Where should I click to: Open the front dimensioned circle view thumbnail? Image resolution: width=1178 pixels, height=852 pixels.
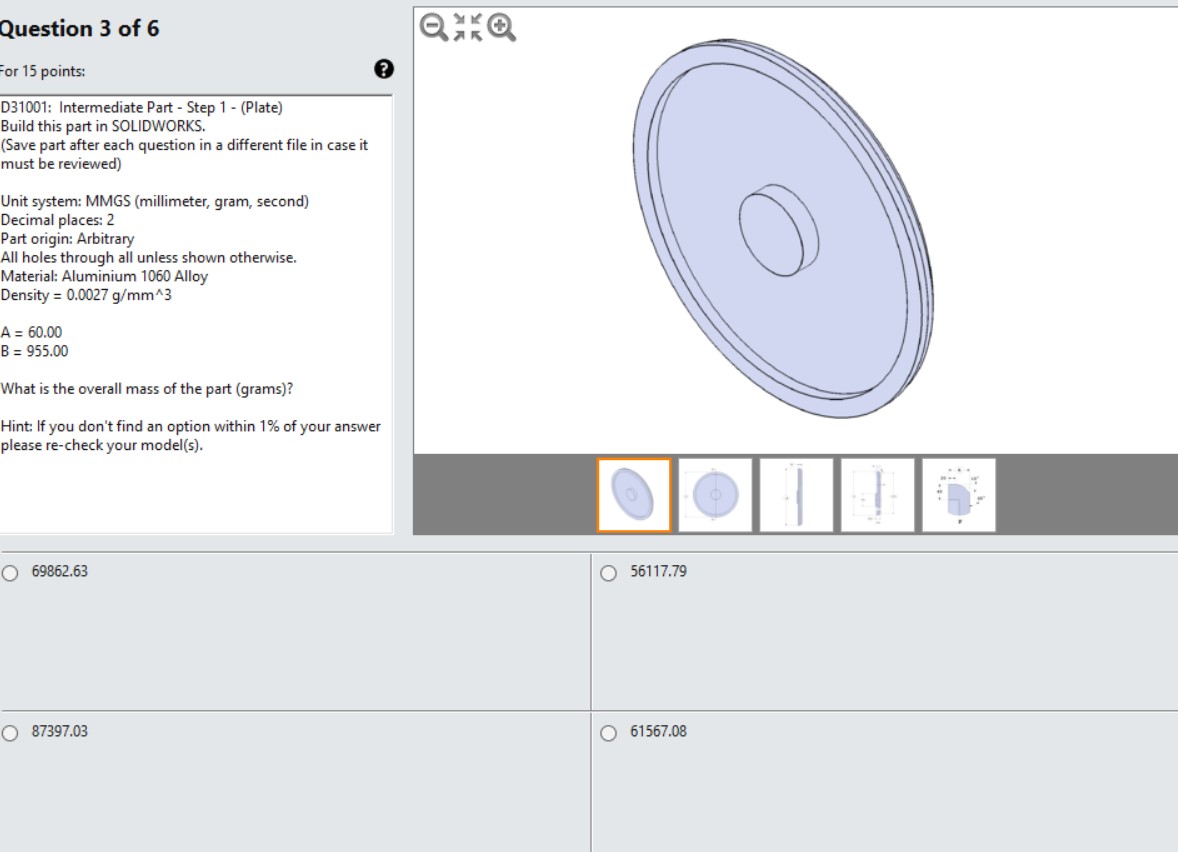(712, 494)
